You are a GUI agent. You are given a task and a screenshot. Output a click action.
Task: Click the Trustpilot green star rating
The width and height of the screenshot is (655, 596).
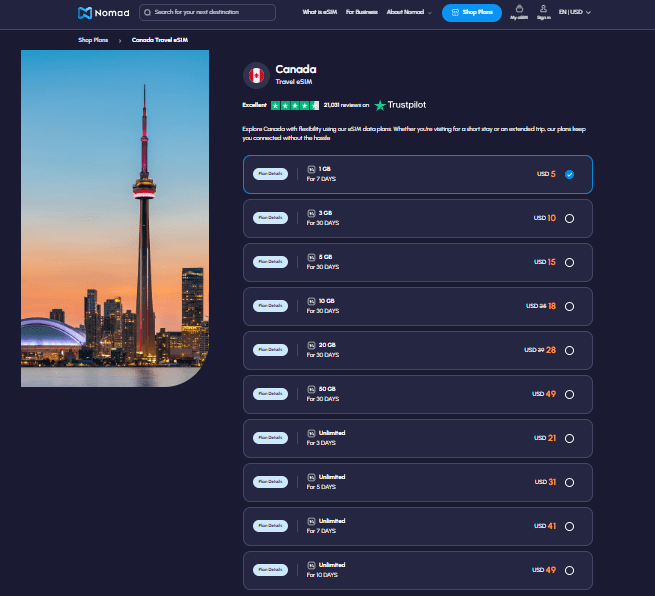[x=295, y=105]
